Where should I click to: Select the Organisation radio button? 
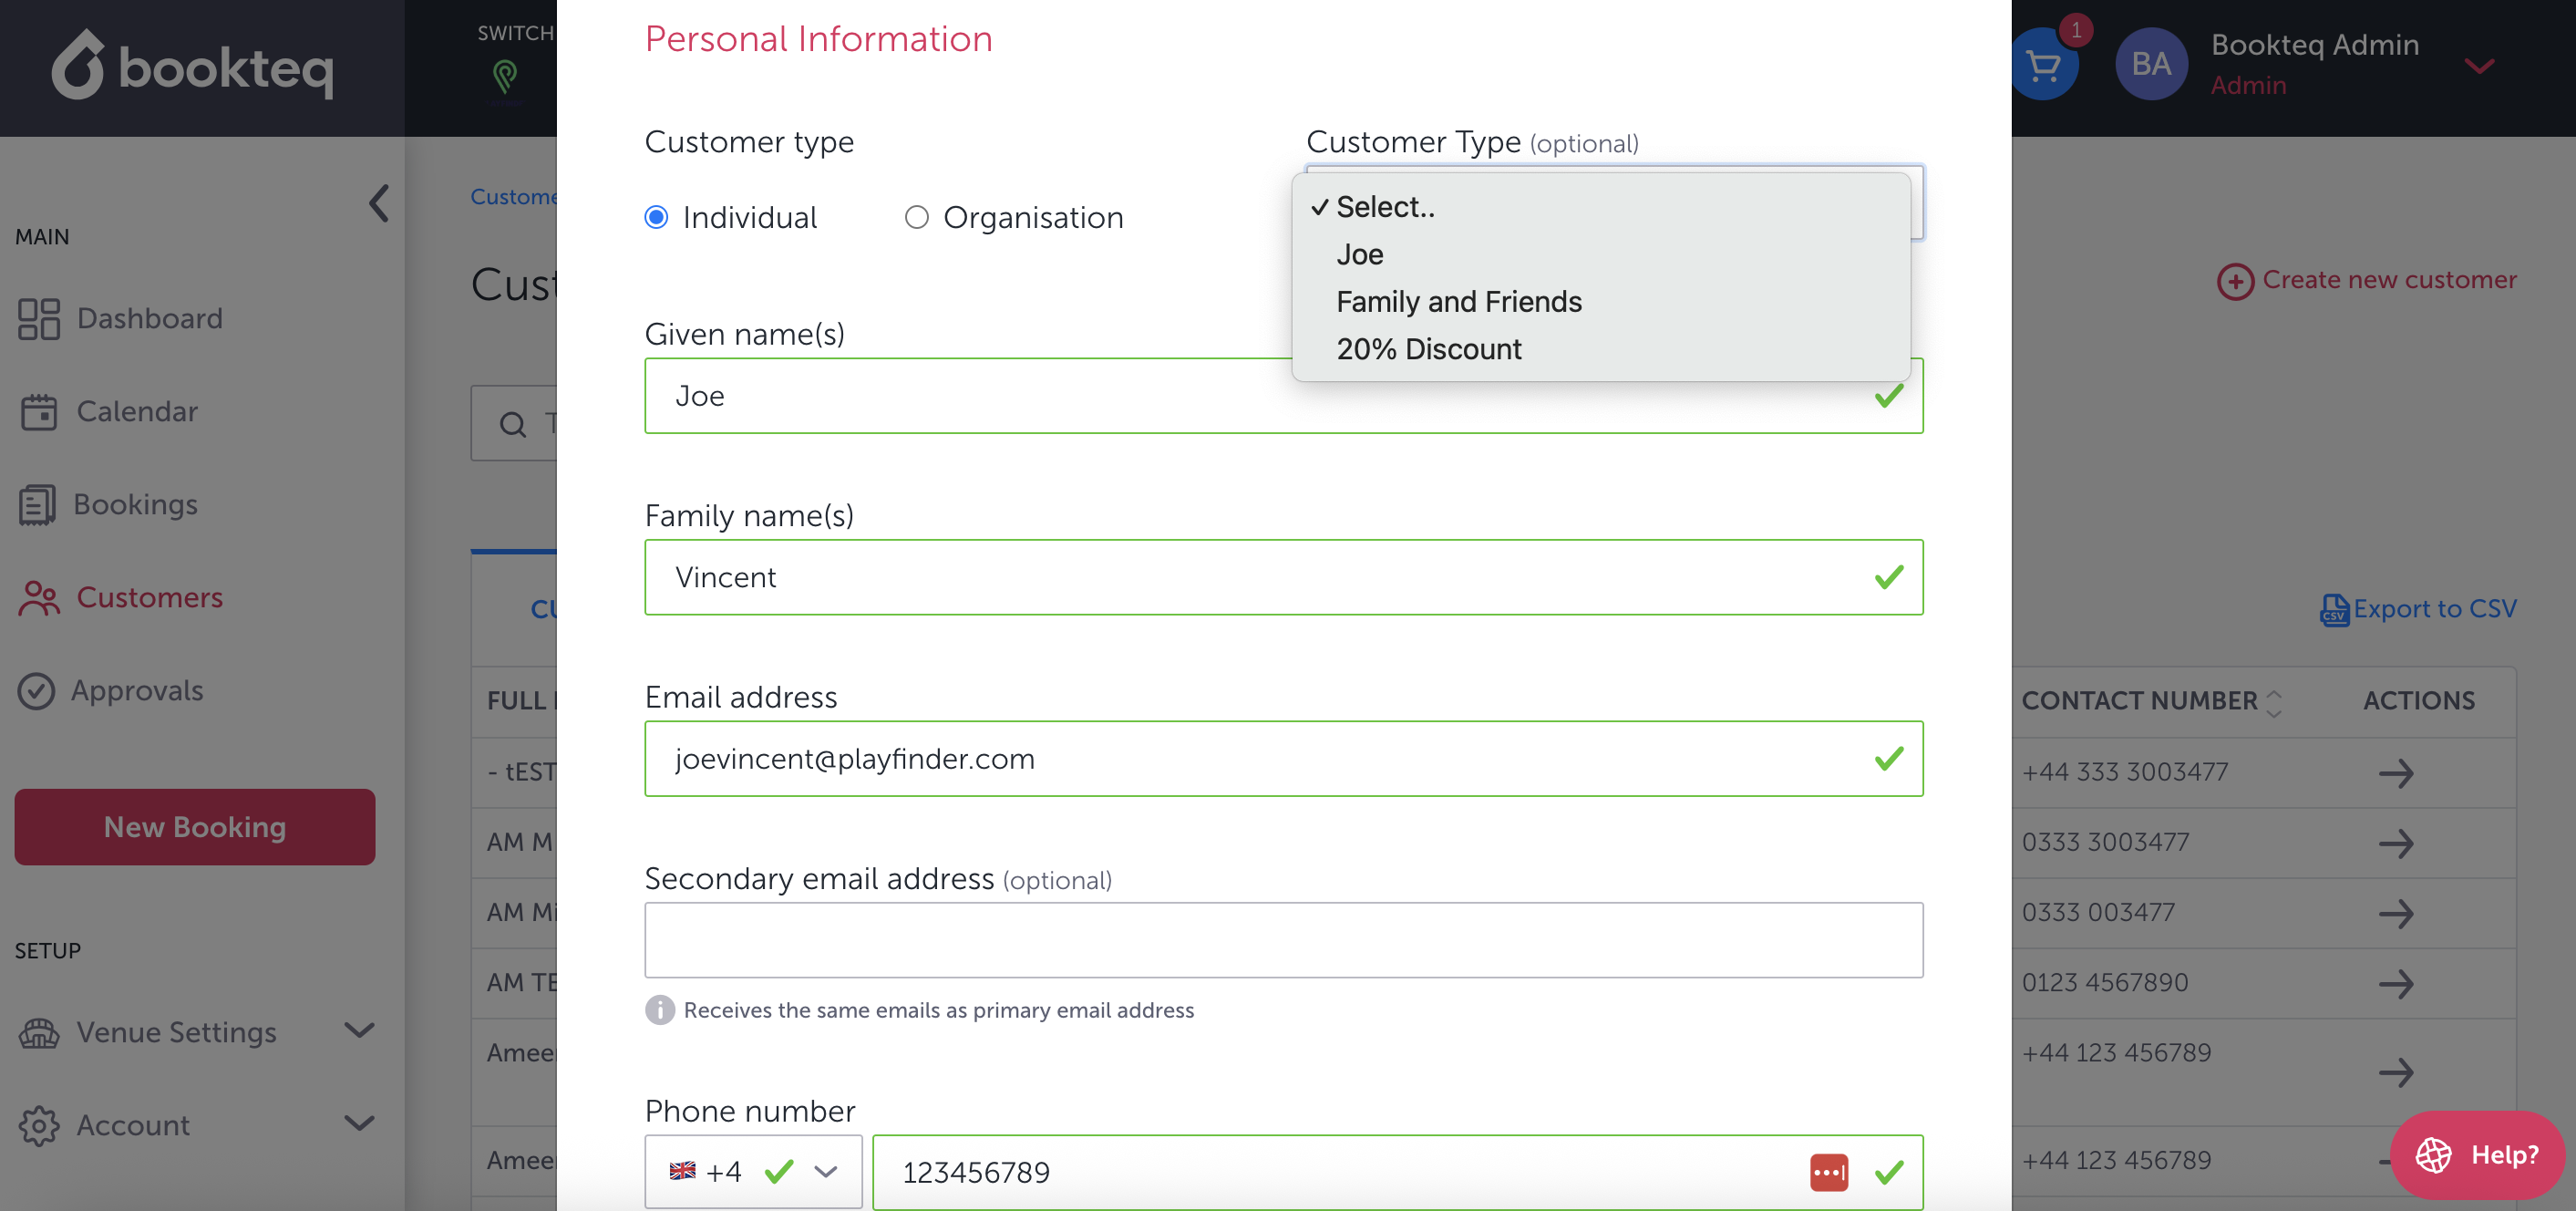coord(916,217)
